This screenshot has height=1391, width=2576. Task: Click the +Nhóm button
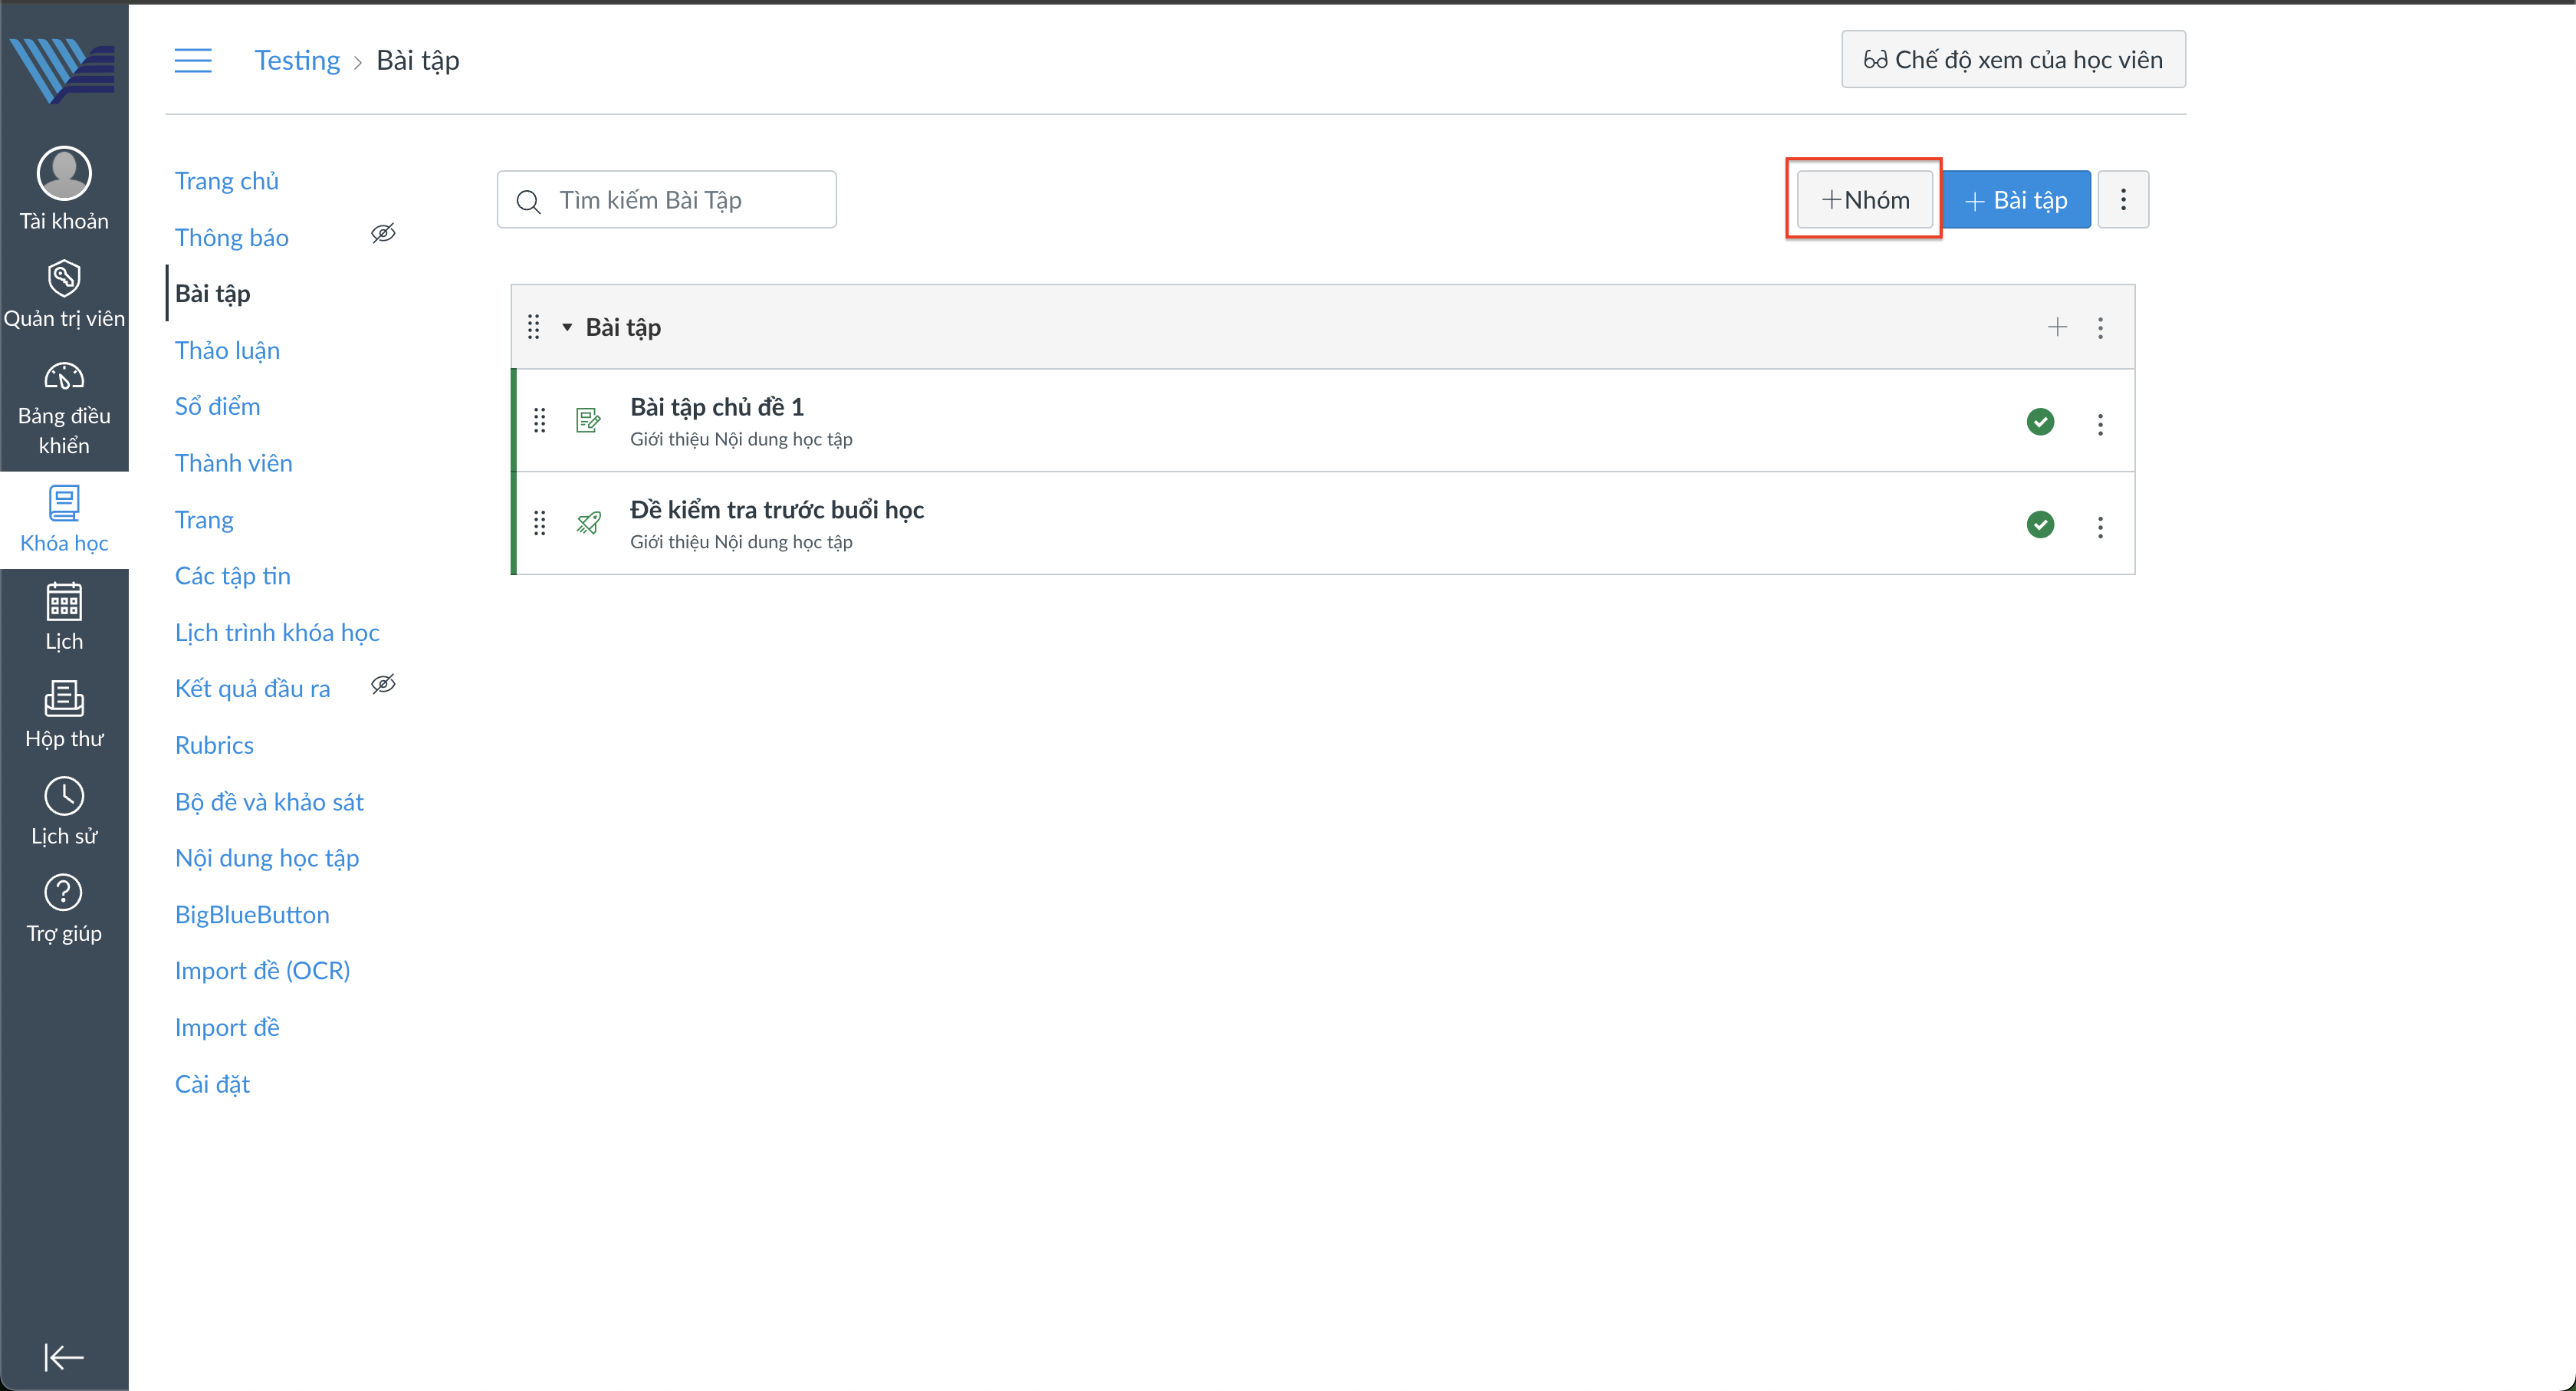tap(1865, 200)
